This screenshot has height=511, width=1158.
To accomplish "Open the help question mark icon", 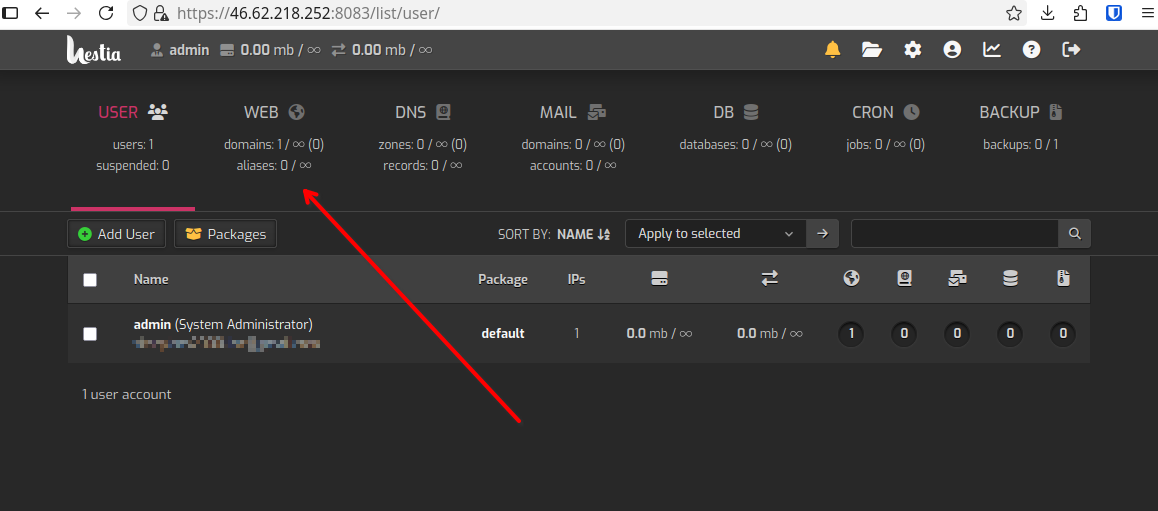I will (1031, 49).
